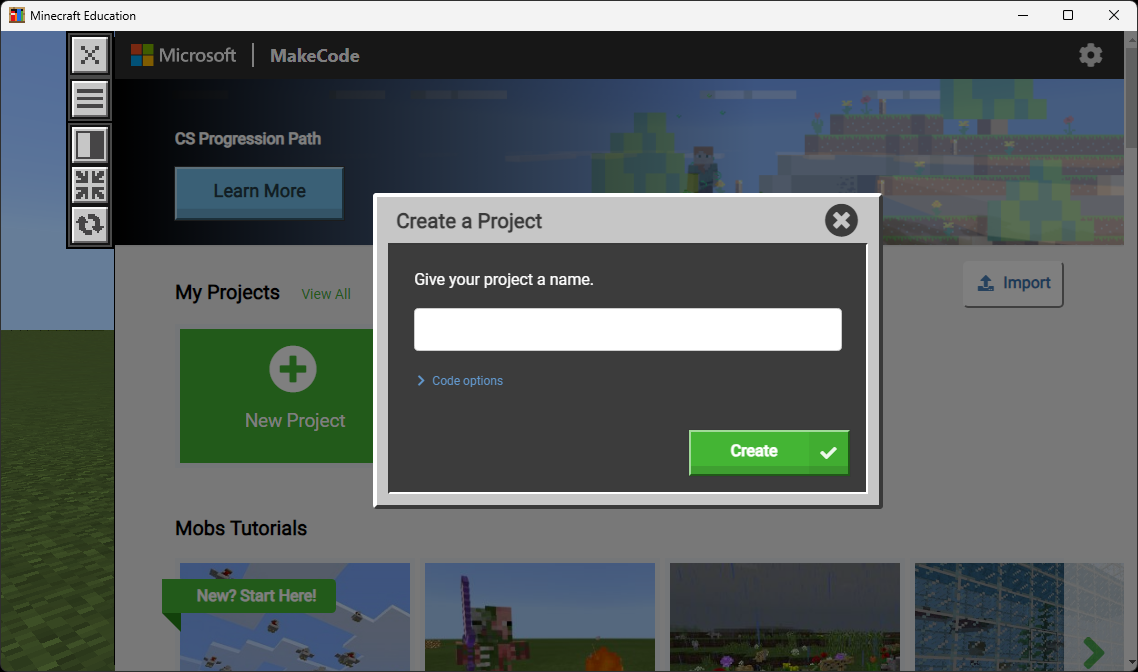This screenshot has height=672, width=1138.
Task: Click the project name text field
Action: [628, 329]
